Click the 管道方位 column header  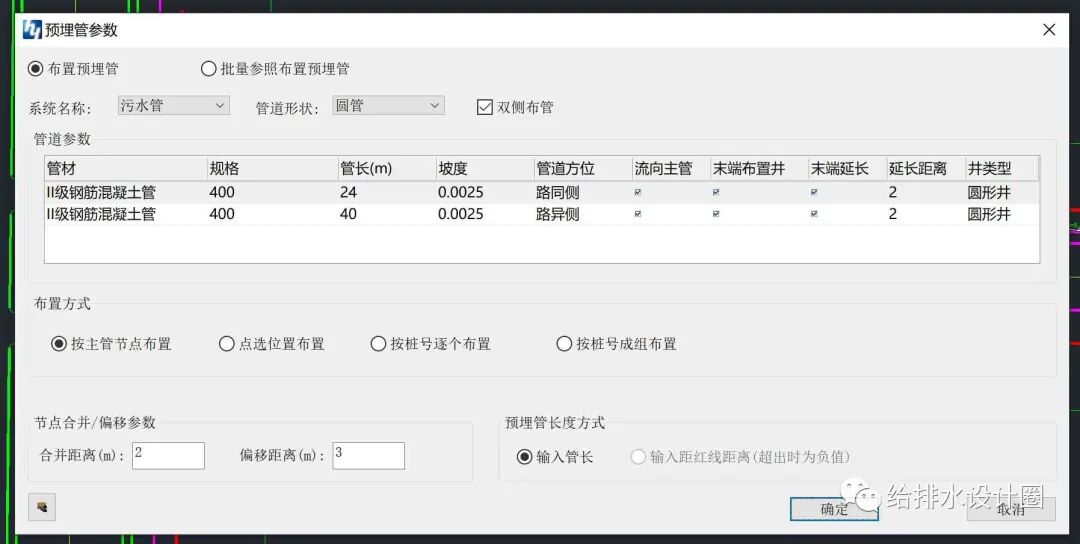pos(583,169)
